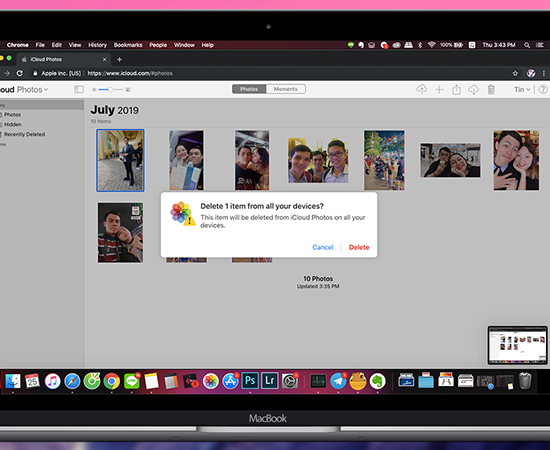550x450 pixels.
Task: Switch to the Photos view
Action: [x=249, y=89]
